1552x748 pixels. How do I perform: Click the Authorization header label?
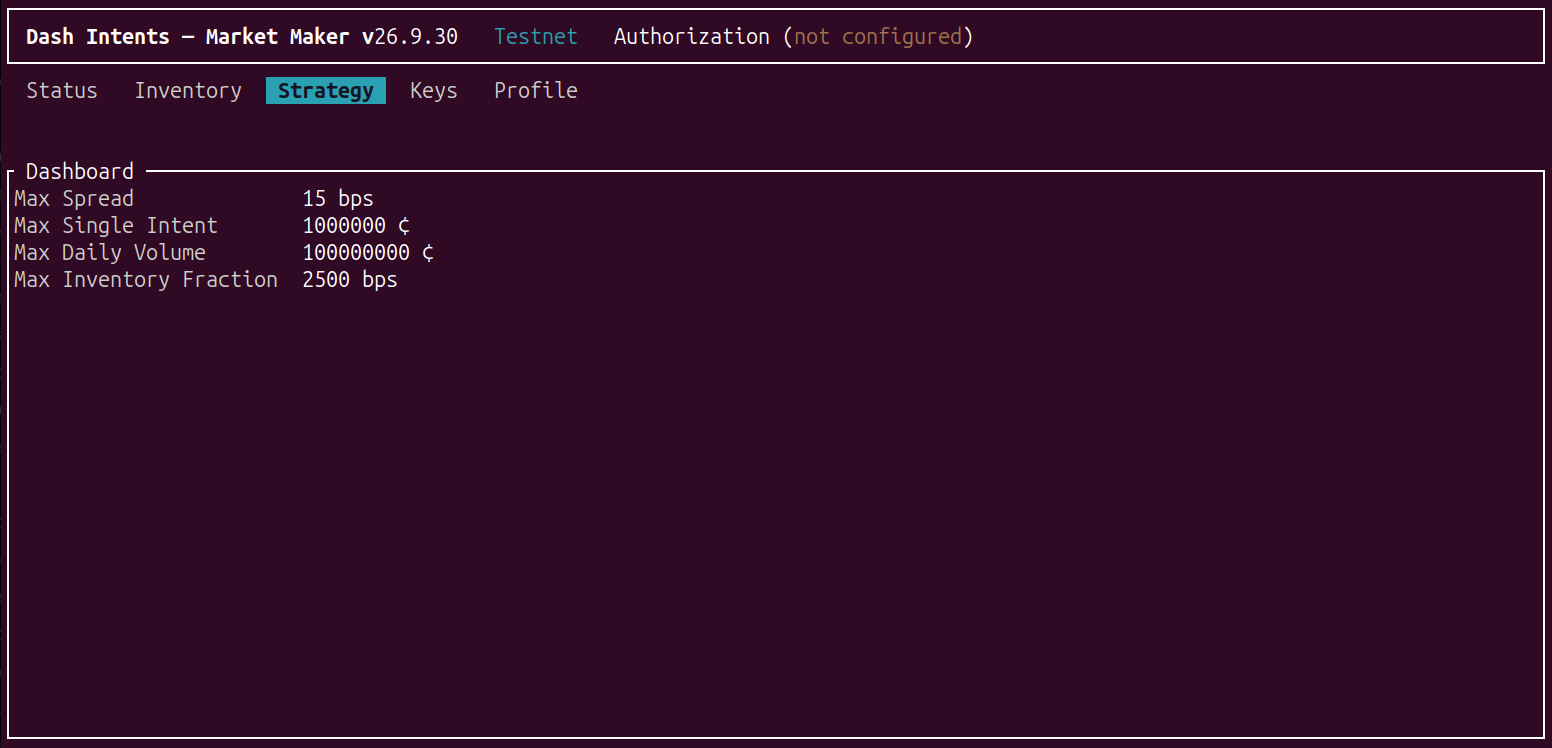pos(692,37)
